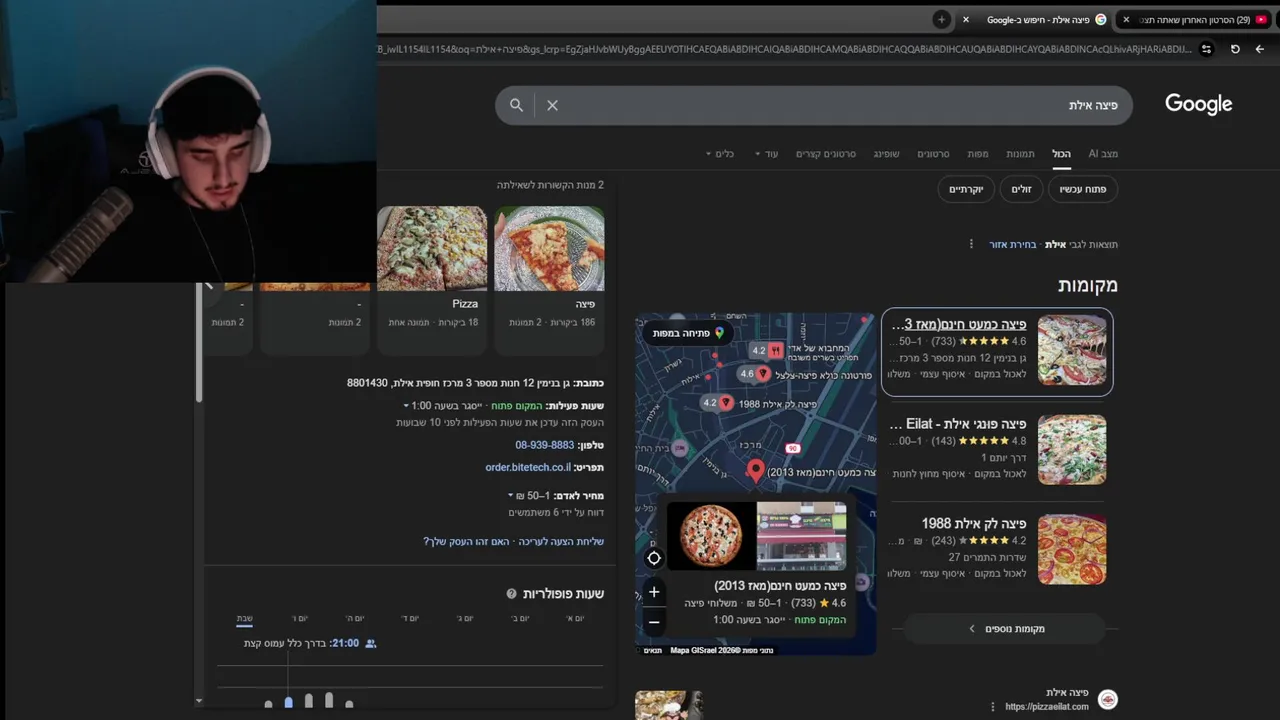Click the pizzaeilat.com site favicon
The image size is (1280, 720).
coord(1107,700)
